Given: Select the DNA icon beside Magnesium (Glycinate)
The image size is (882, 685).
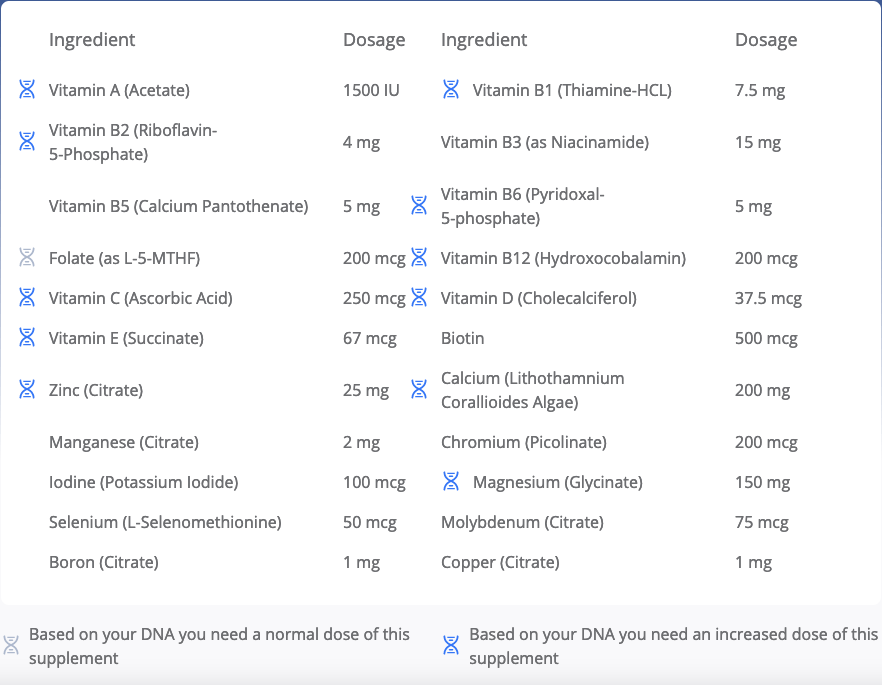Looking at the screenshot, I should [x=451, y=482].
